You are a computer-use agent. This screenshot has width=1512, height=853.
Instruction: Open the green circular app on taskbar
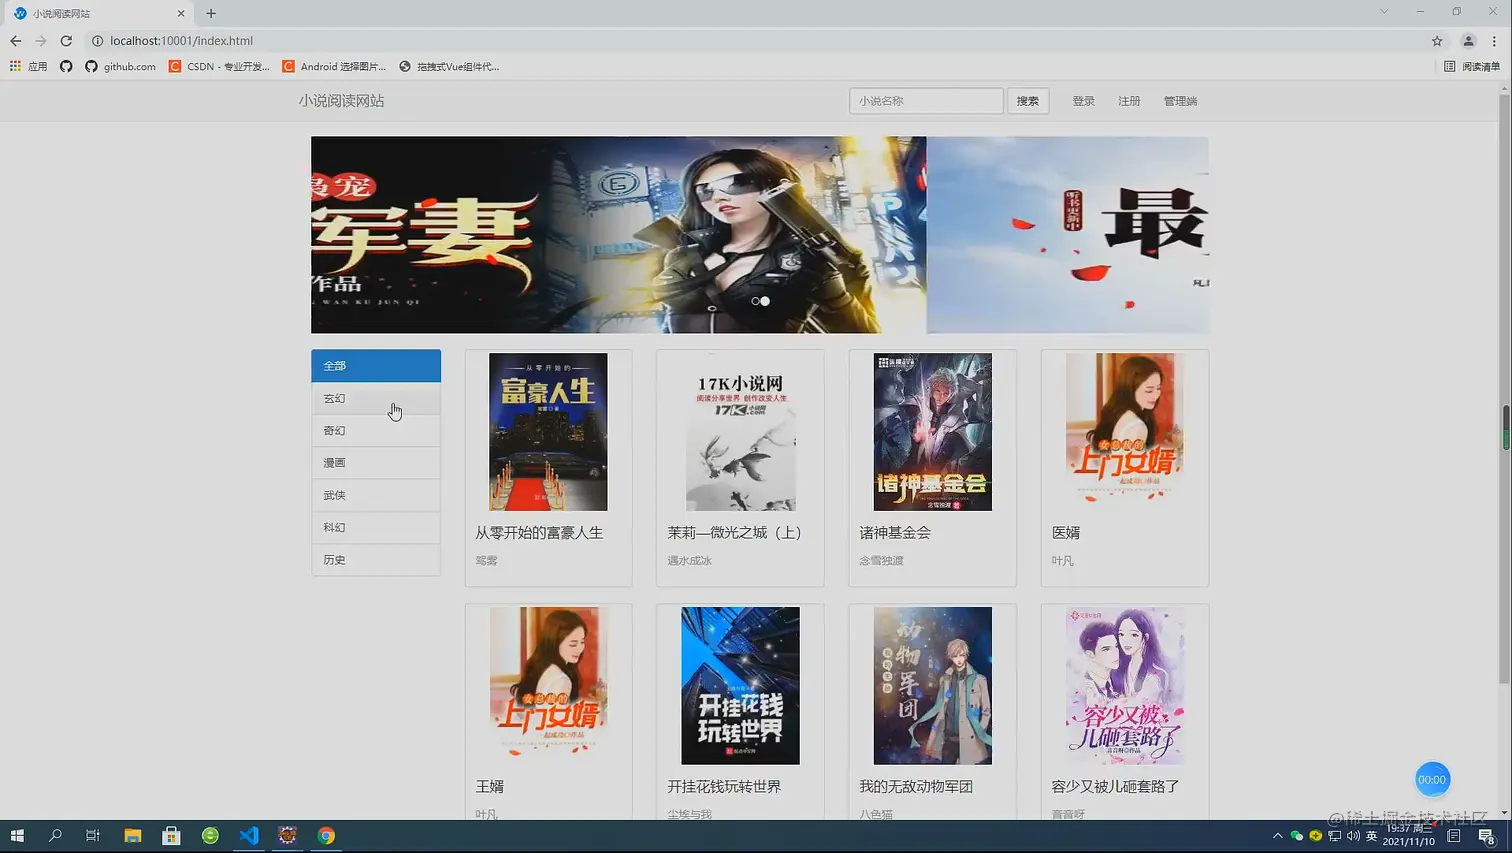coord(210,836)
